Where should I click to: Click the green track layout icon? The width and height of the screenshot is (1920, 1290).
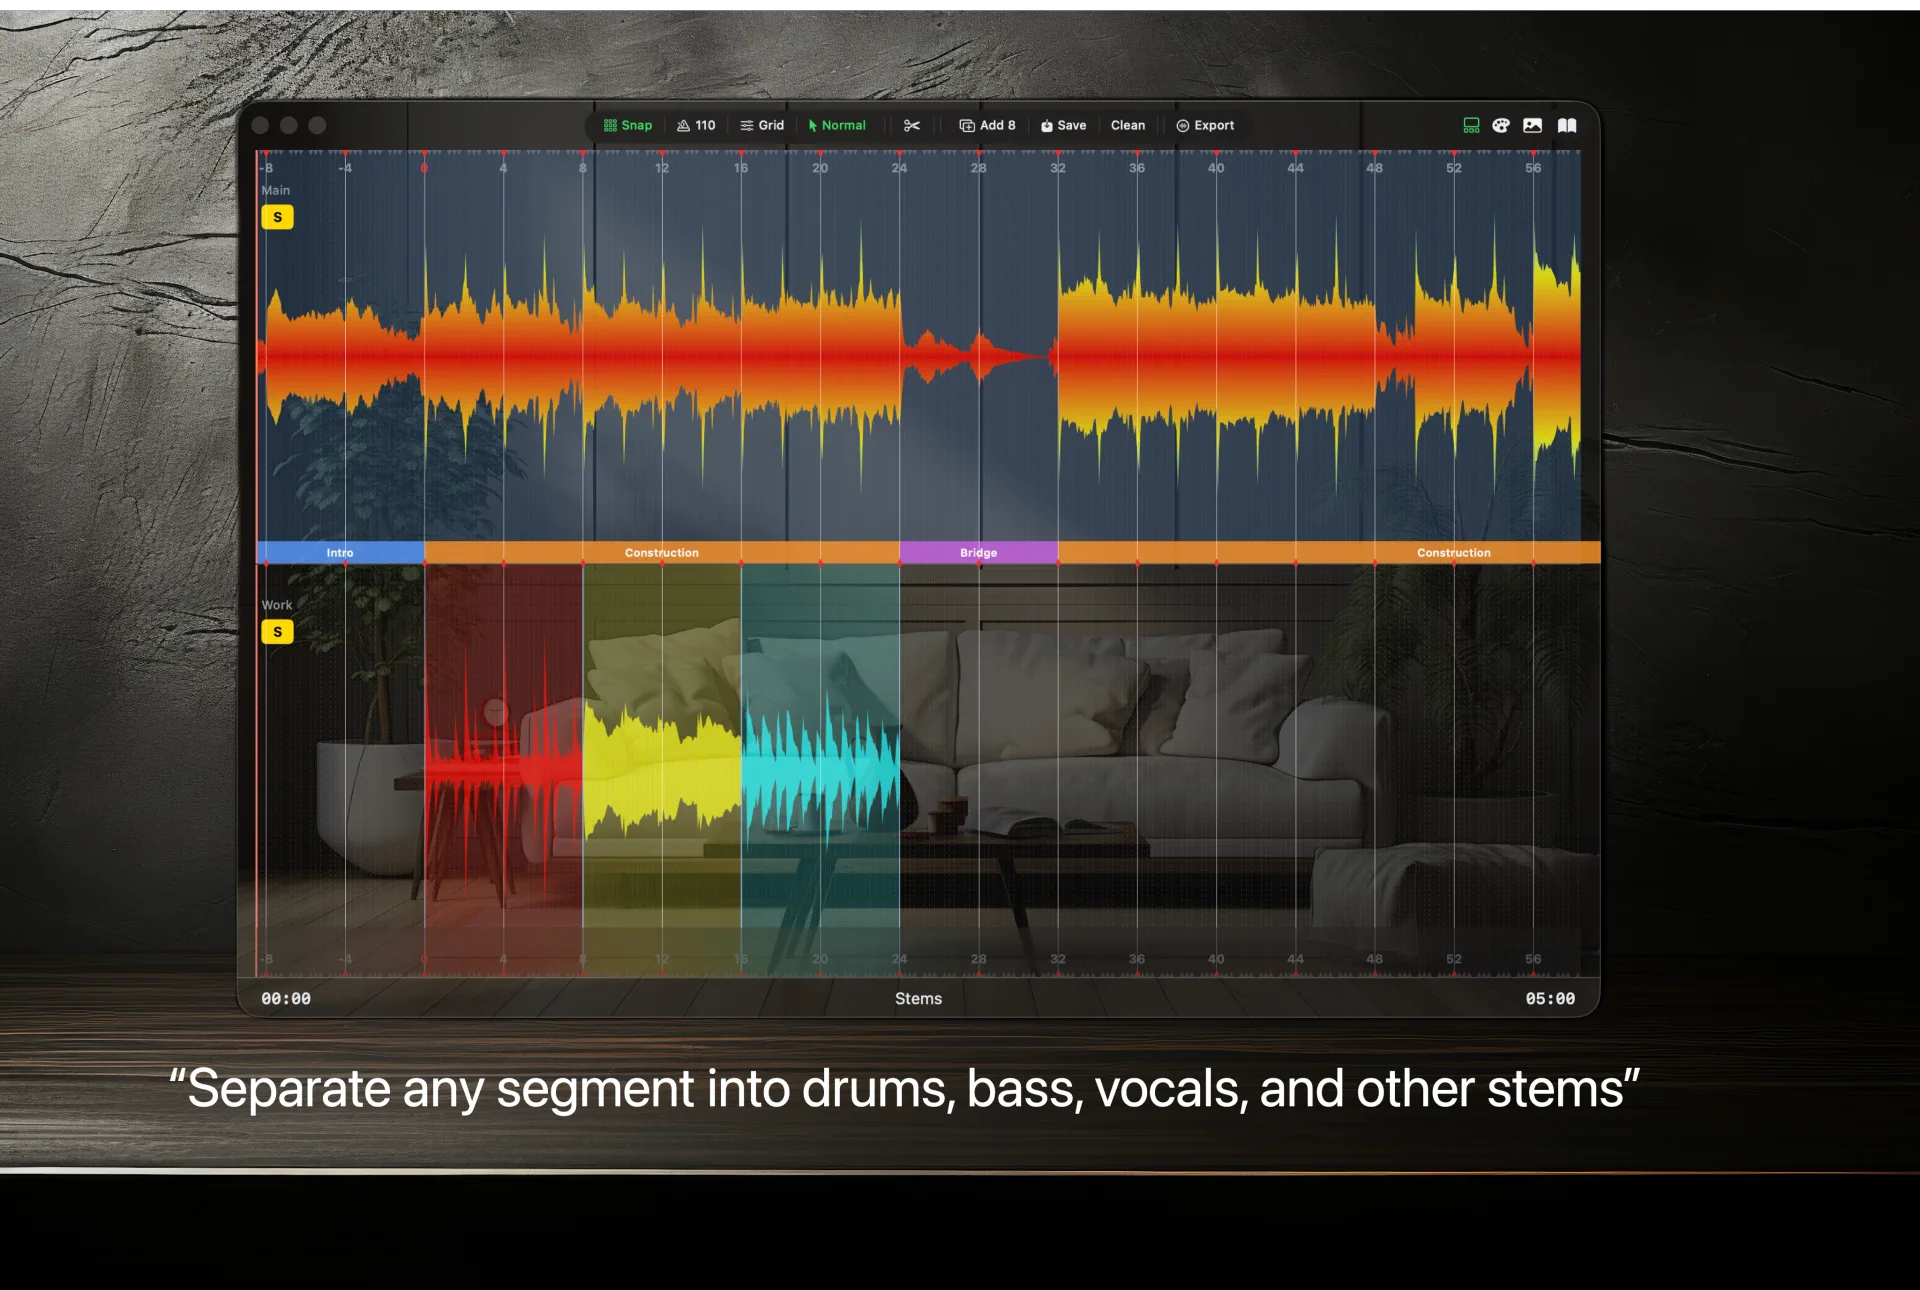pyautogui.click(x=1471, y=125)
